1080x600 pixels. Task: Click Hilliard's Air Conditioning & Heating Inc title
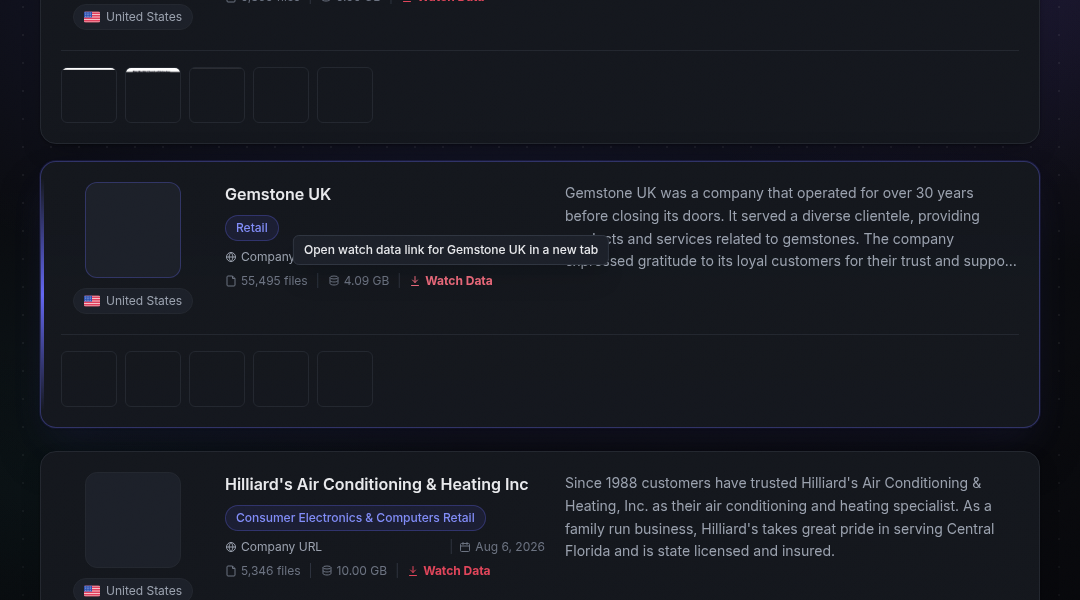[x=377, y=484]
